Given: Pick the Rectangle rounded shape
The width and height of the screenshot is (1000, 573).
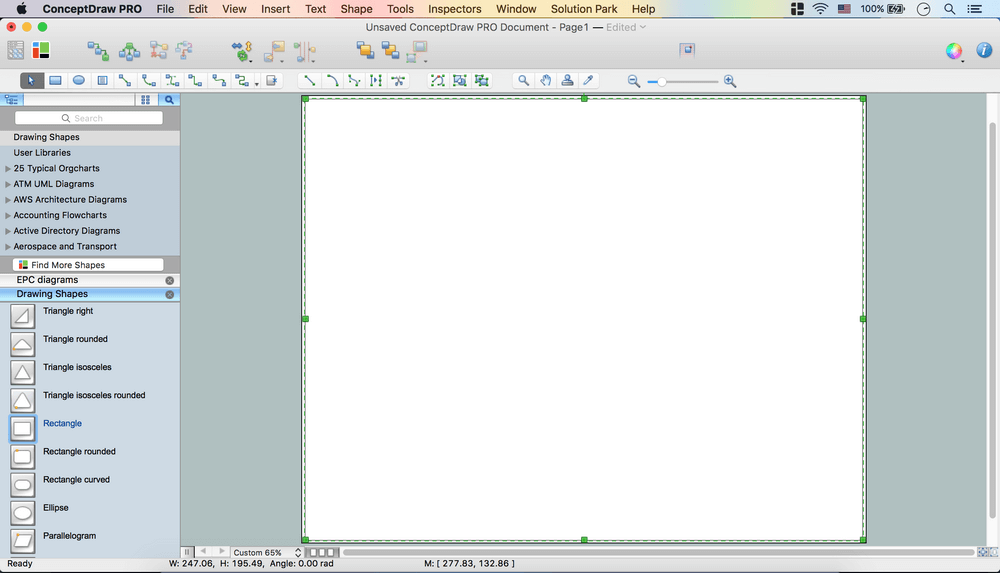Looking at the screenshot, I should tap(22, 456).
